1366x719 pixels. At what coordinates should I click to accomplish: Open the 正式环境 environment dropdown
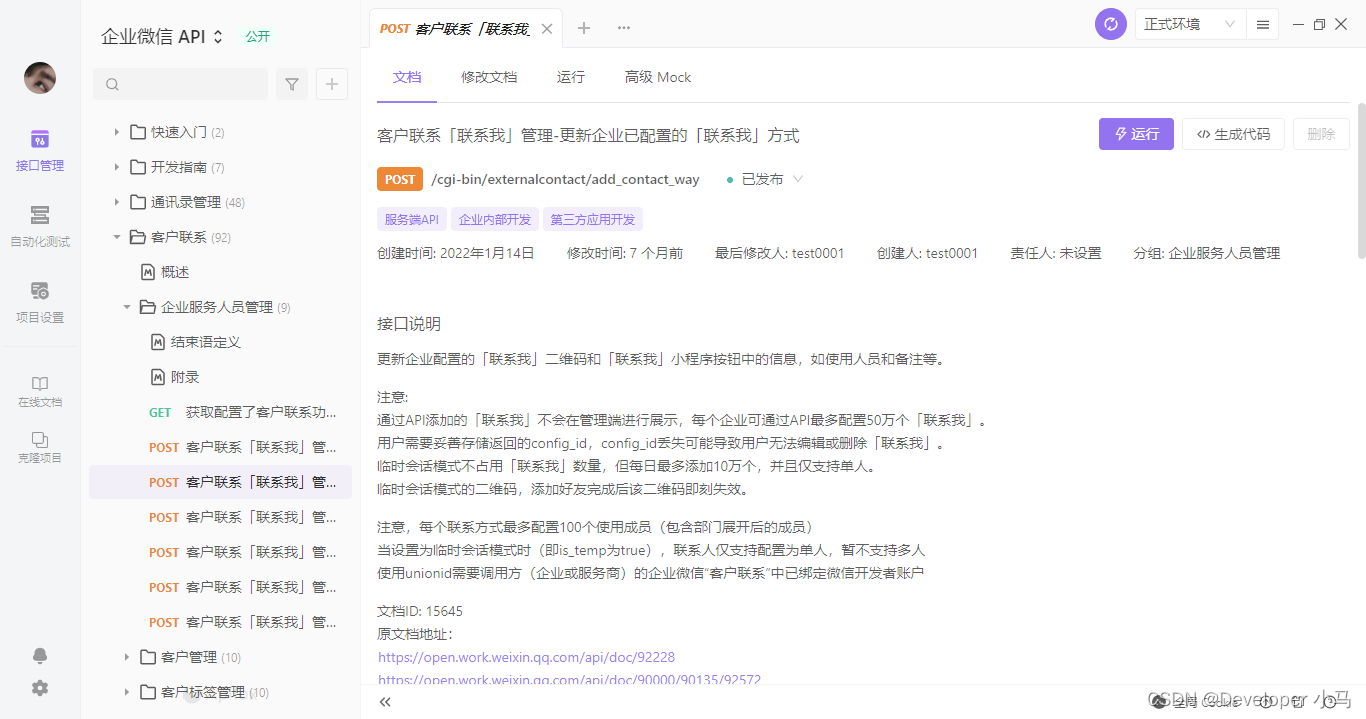[x=1190, y=24]
